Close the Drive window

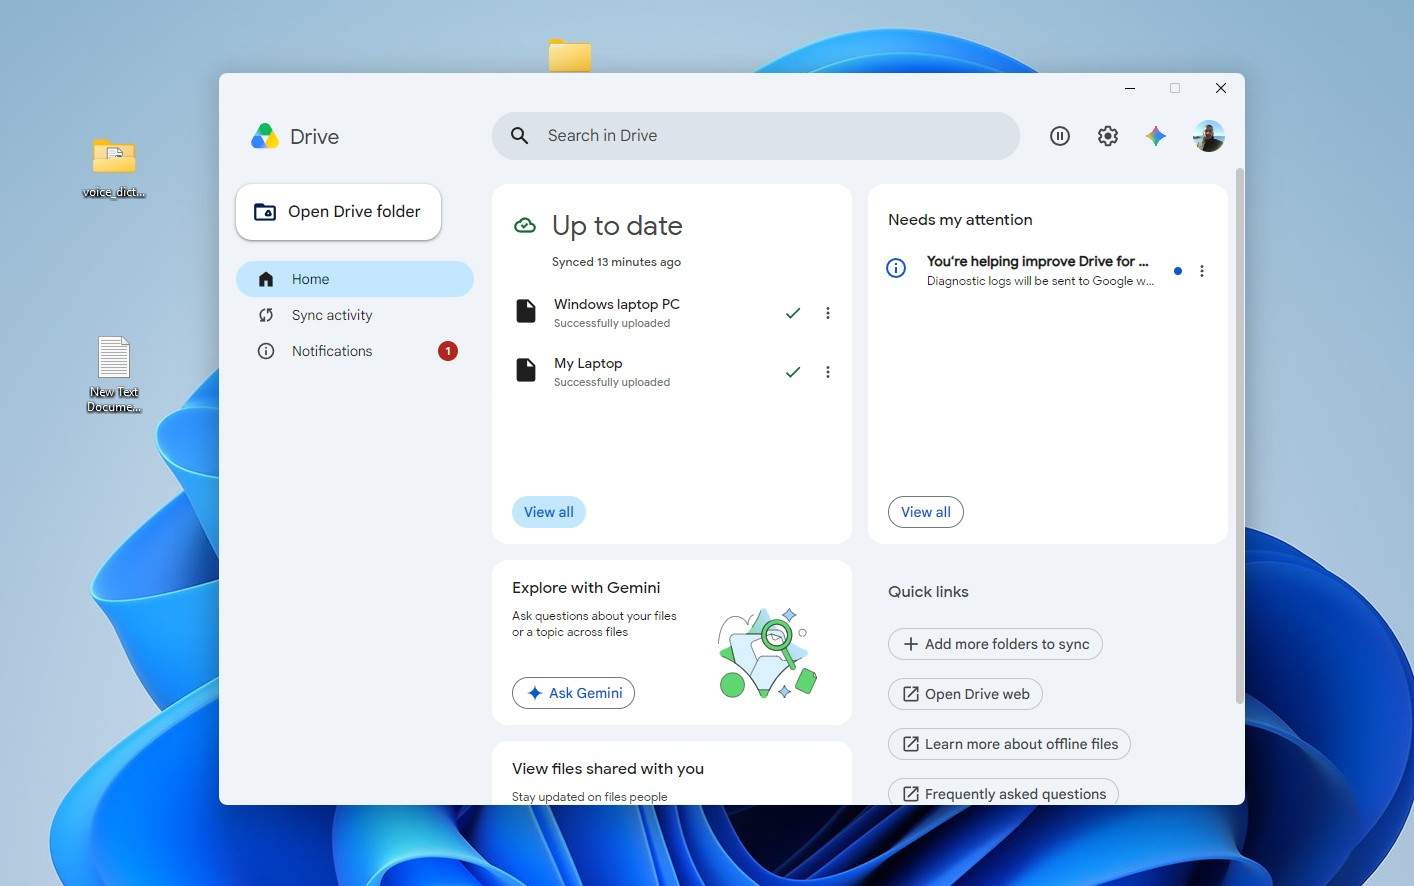click(x=1221, y=88)
